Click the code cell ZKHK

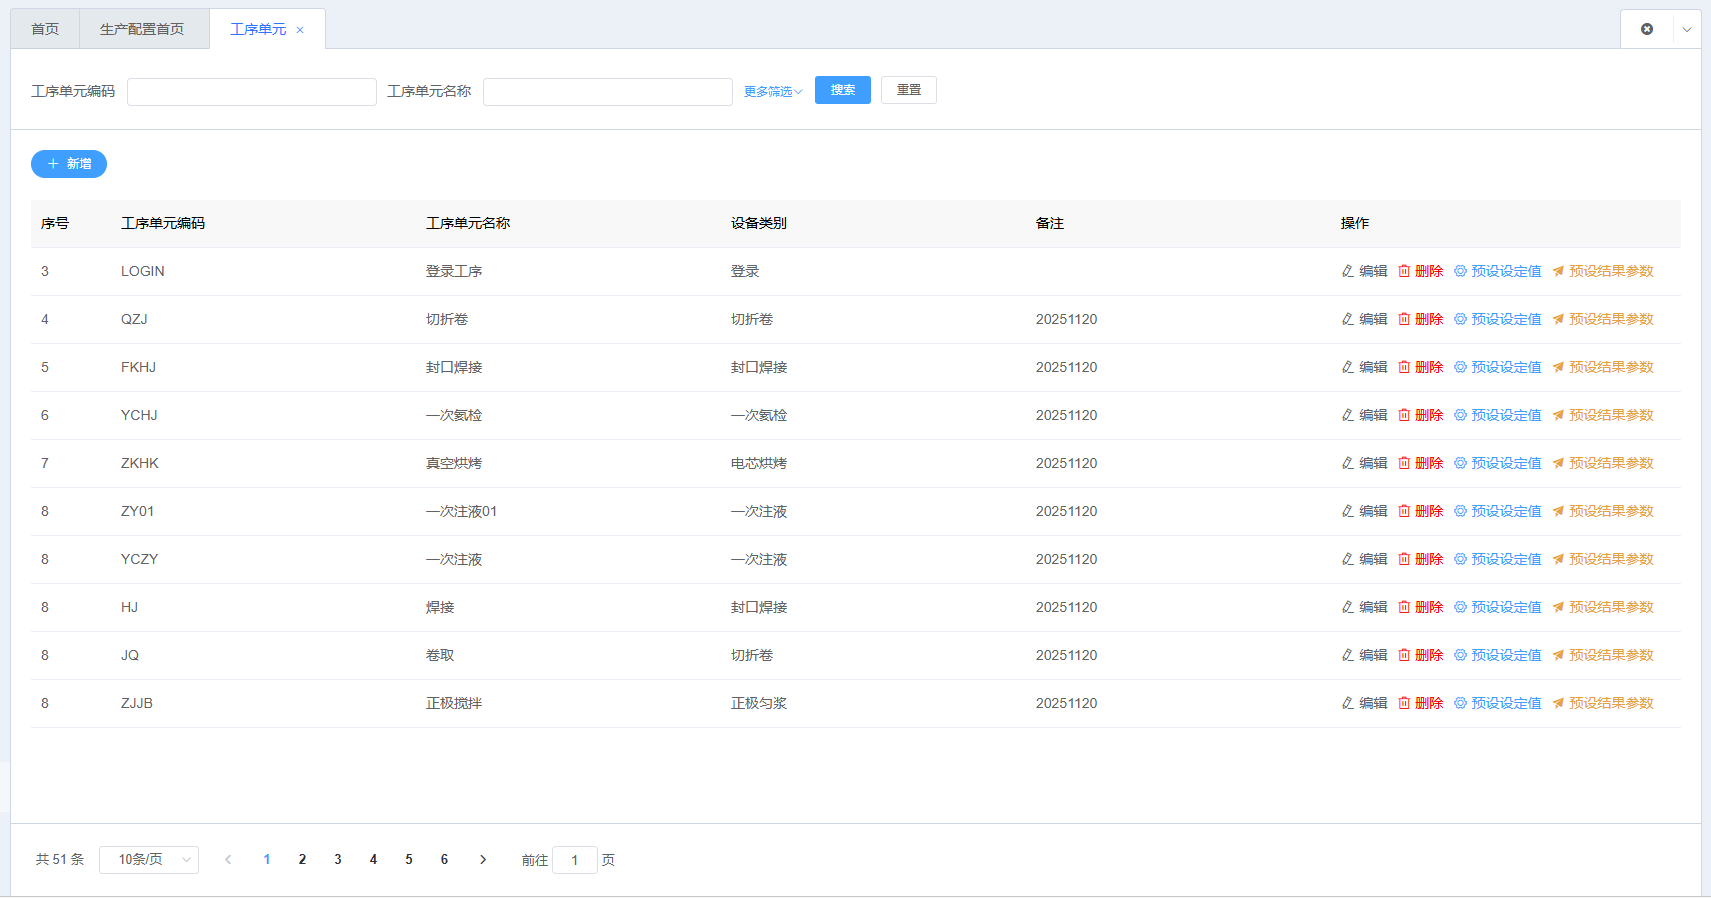click(x=140, y=463)
